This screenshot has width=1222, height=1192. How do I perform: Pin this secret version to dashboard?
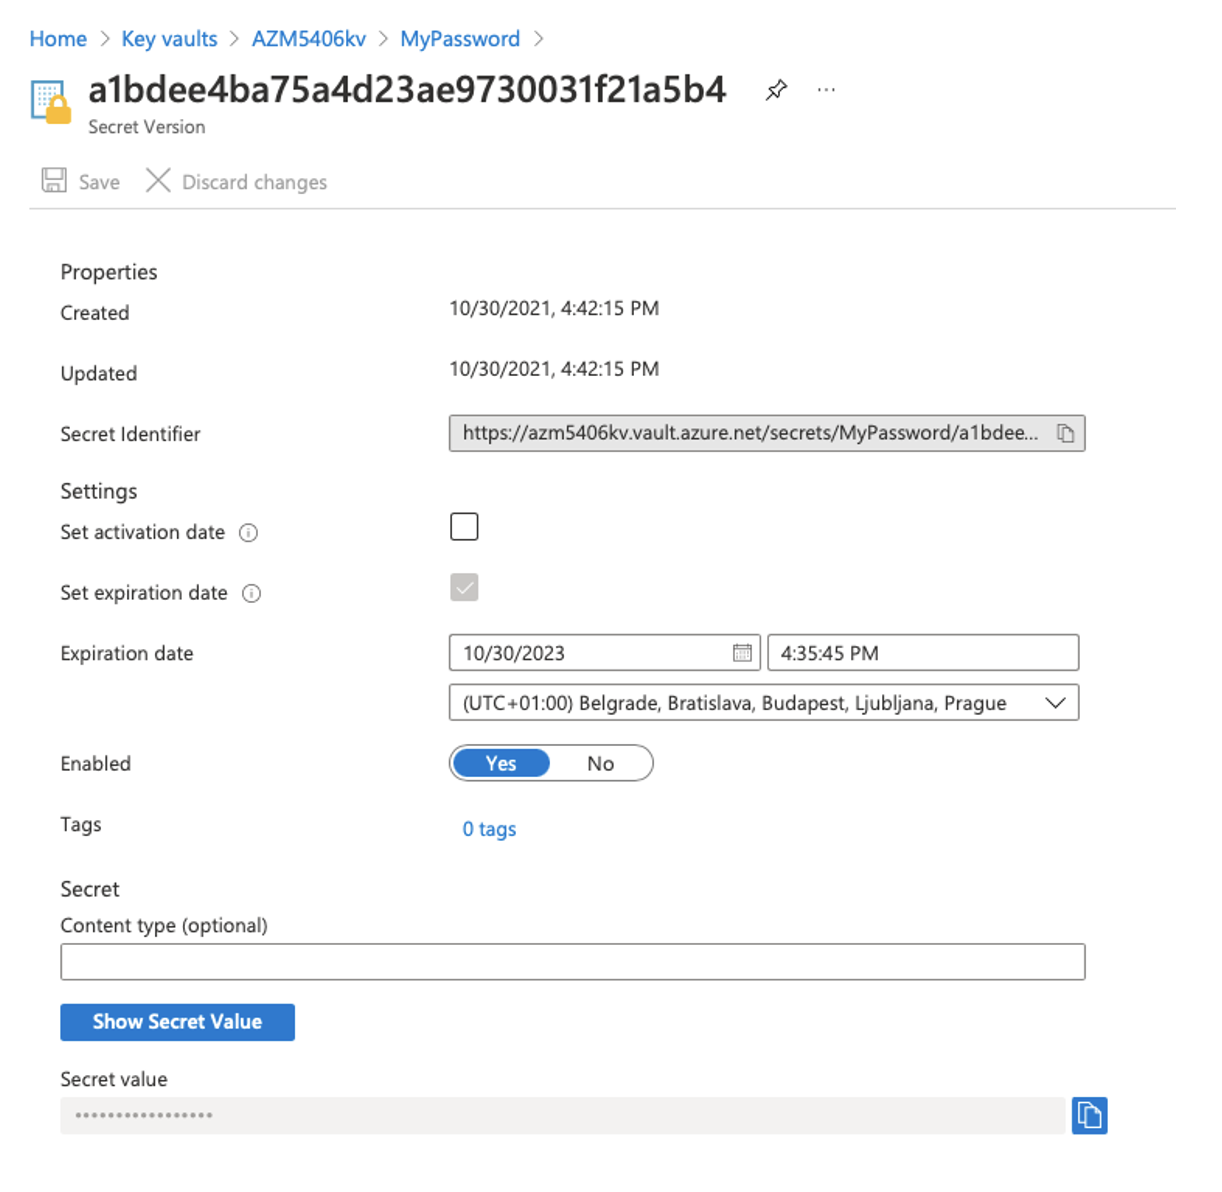click(777, 89)
